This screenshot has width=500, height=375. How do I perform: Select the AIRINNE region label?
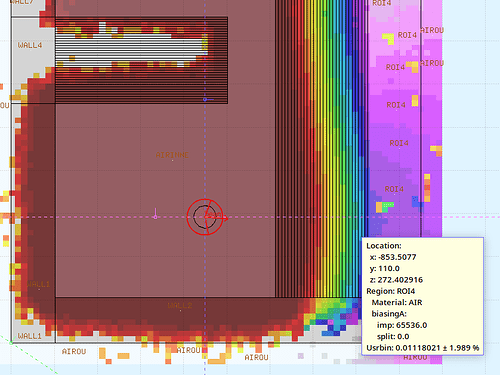point(172,155)
